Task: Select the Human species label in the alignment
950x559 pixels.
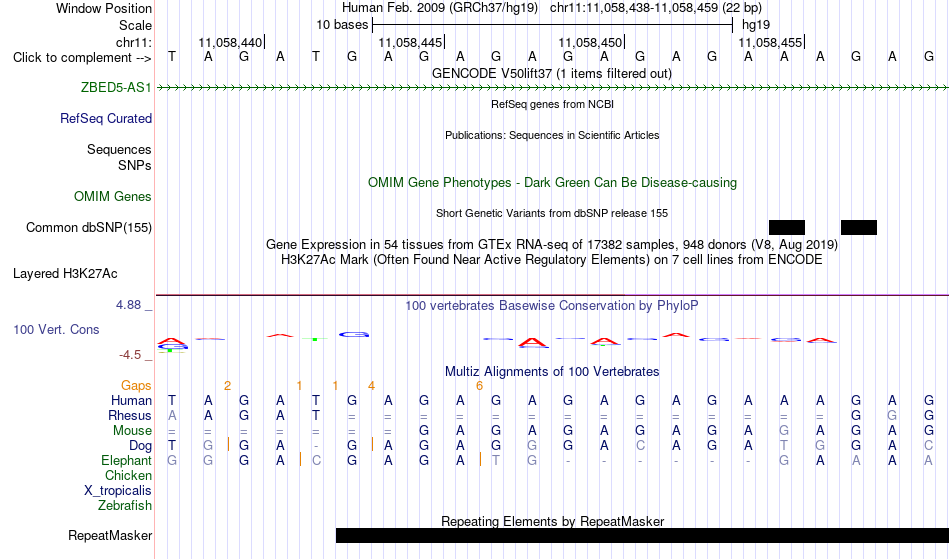Action: (x=131, y=400)
